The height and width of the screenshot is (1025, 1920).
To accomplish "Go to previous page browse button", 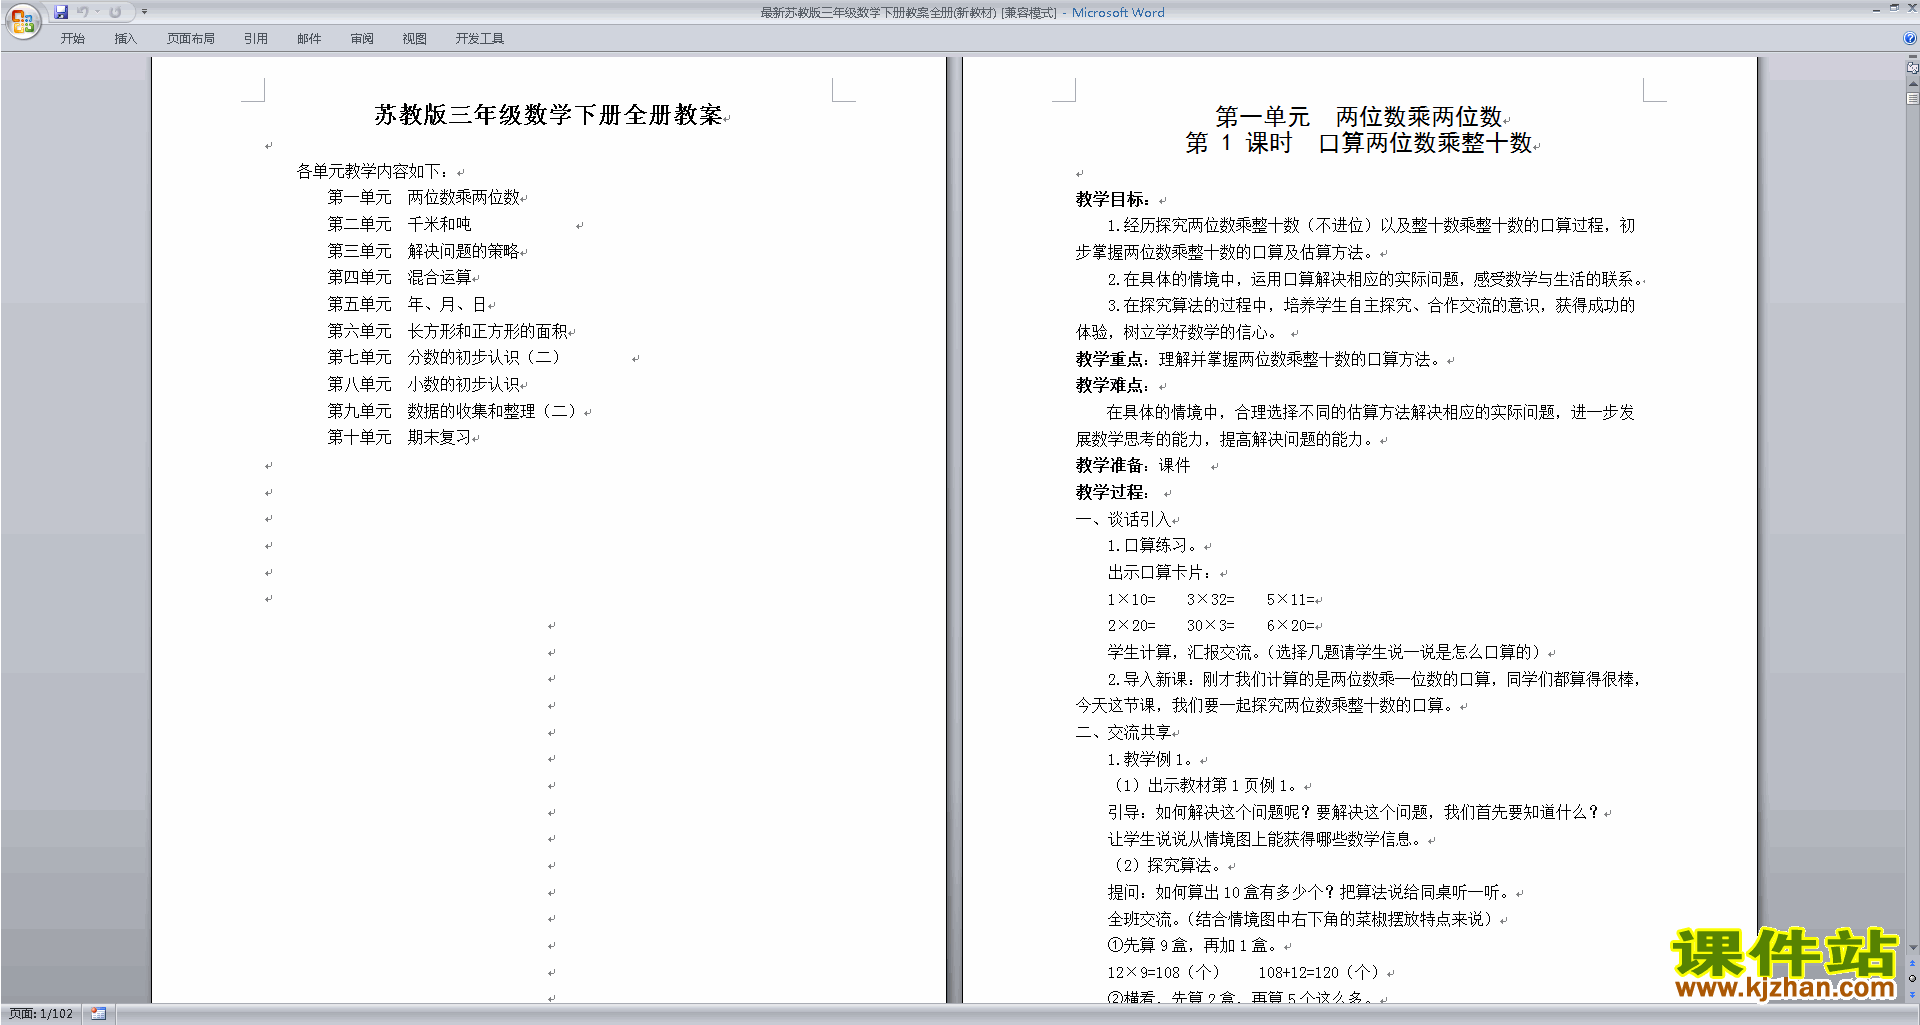I will click(1912, 963).
